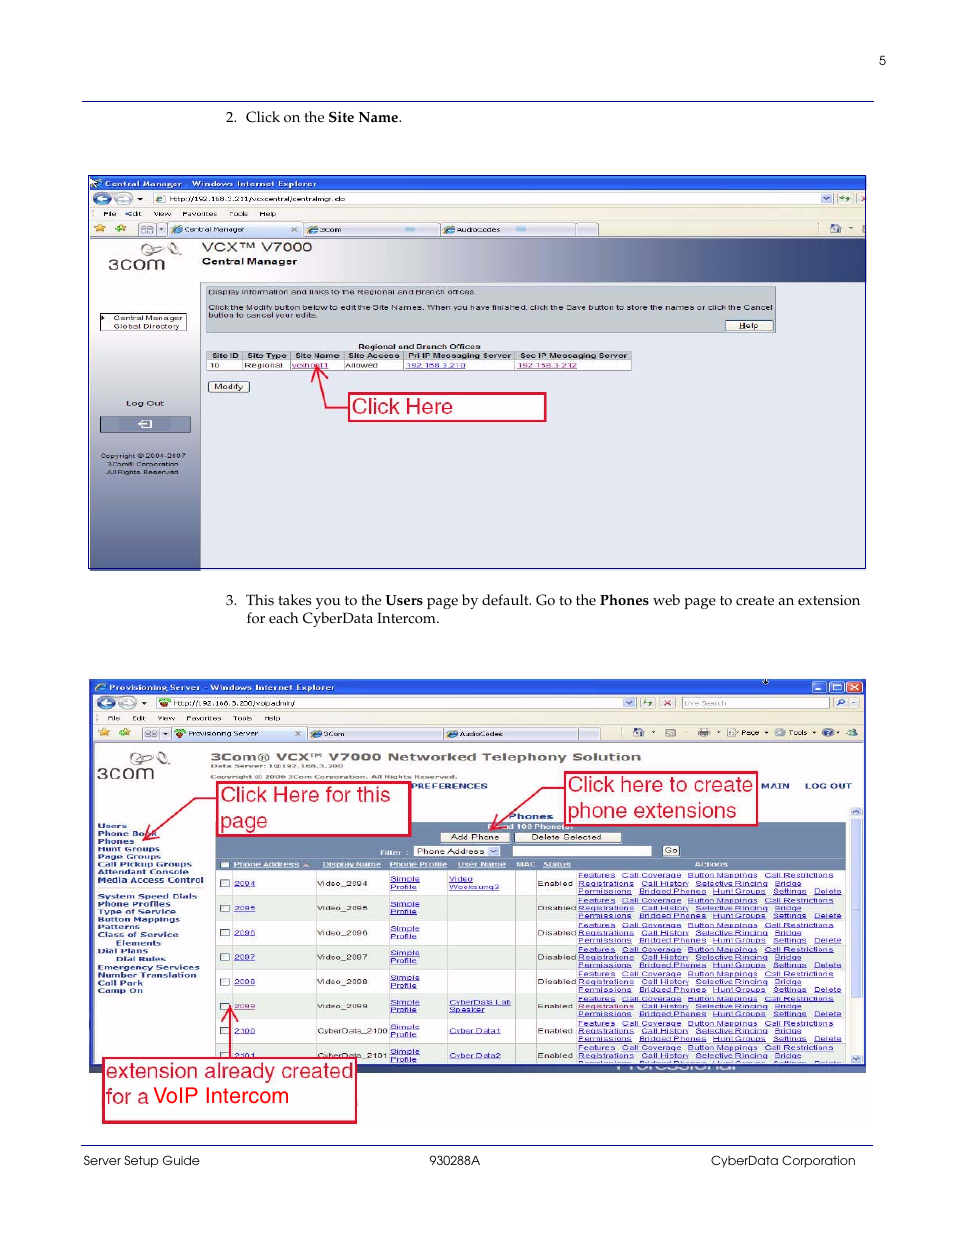Tick the checkbox for phone 2098

point(225,982)
